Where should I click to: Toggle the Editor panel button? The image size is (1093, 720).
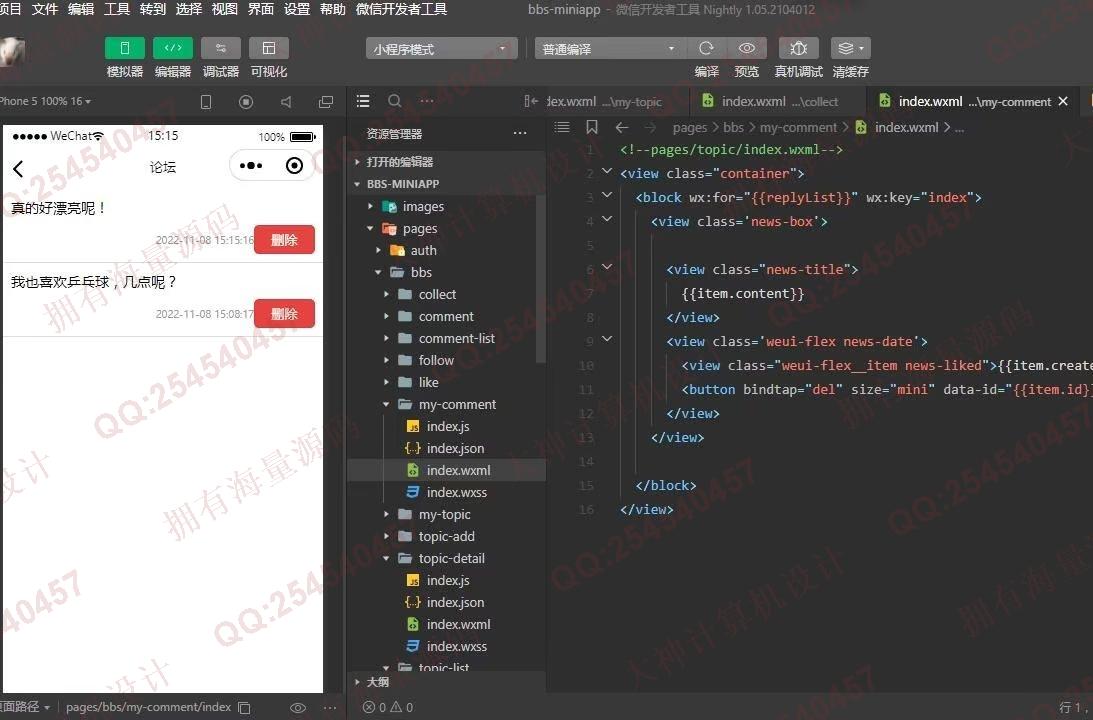pyautogui.click(x=173, y=48)
